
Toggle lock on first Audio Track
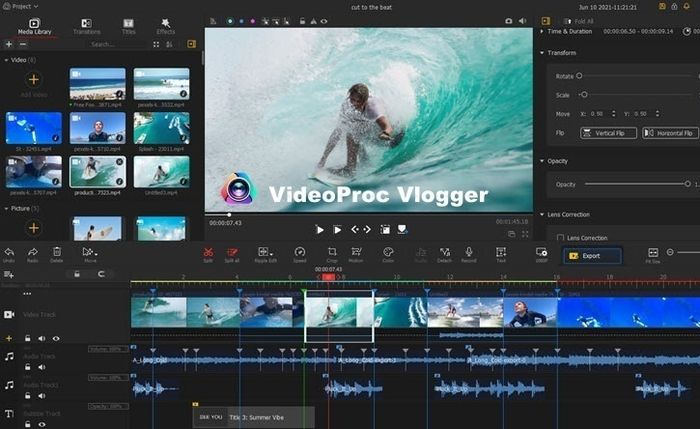click(28, 367)
